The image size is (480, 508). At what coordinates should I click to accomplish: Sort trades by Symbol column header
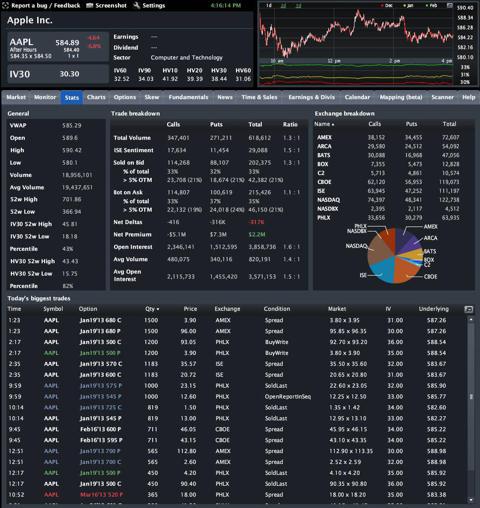(53, 309)
